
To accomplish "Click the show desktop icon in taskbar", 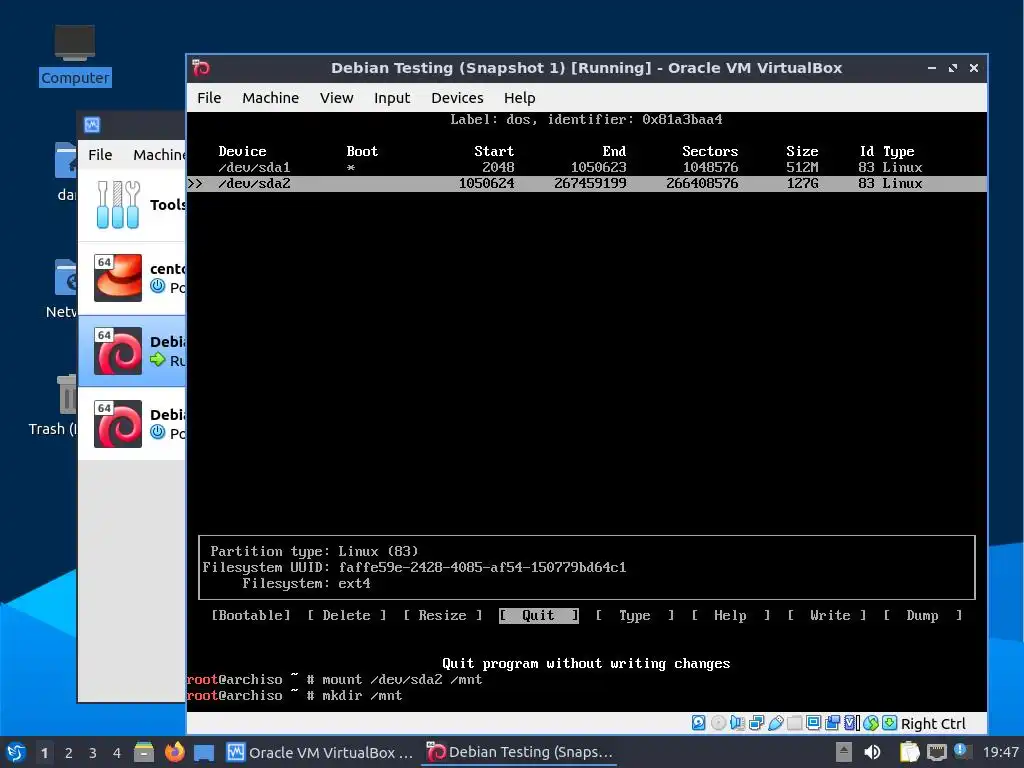I will [204, 752].
